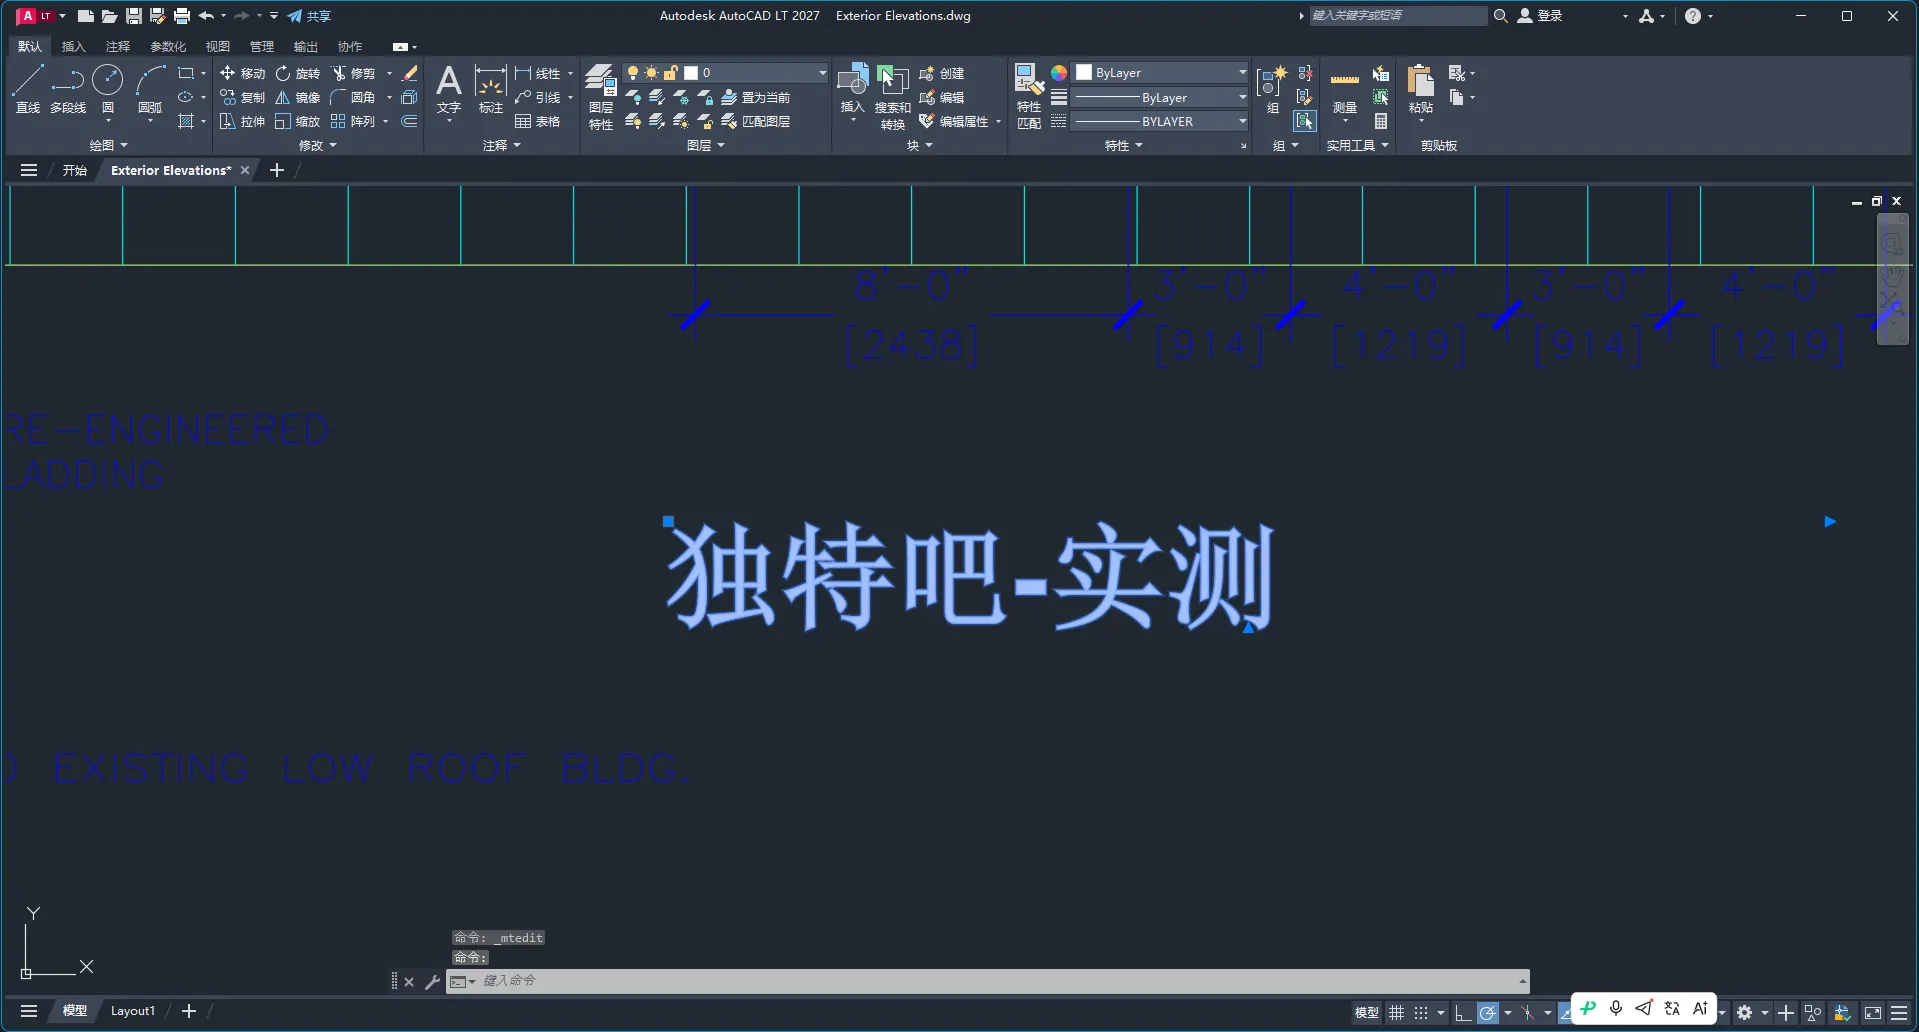Click 创建 (Create block) button
The width and height of the screenshot is (1919, 1032).
(942, 73)
